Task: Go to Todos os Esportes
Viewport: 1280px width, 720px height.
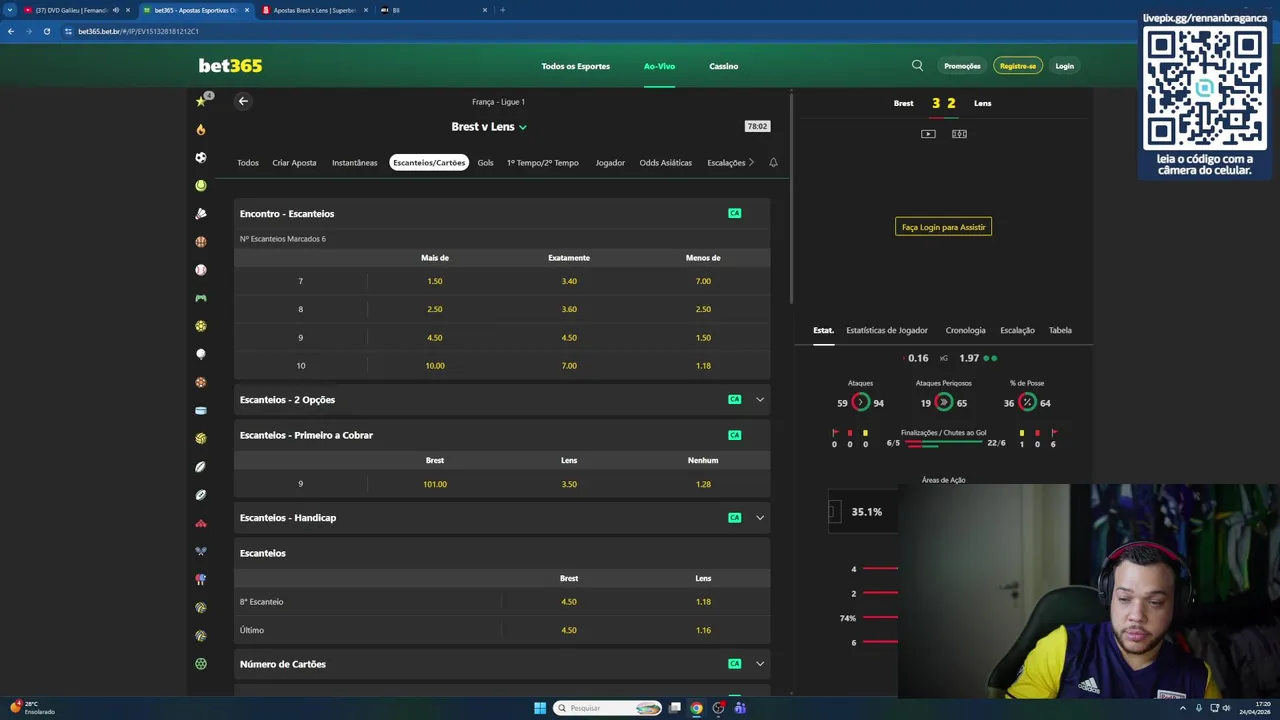Action: (576, 66)
